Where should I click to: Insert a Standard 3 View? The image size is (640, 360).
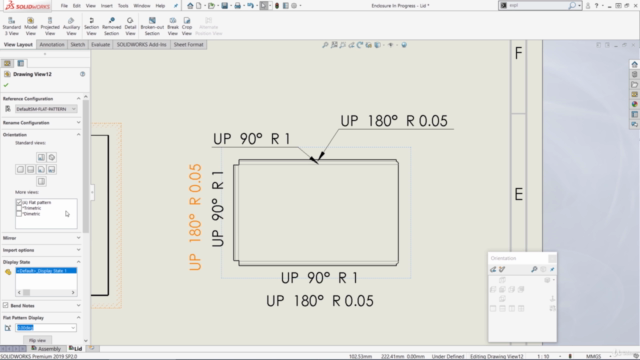point(11,27)
